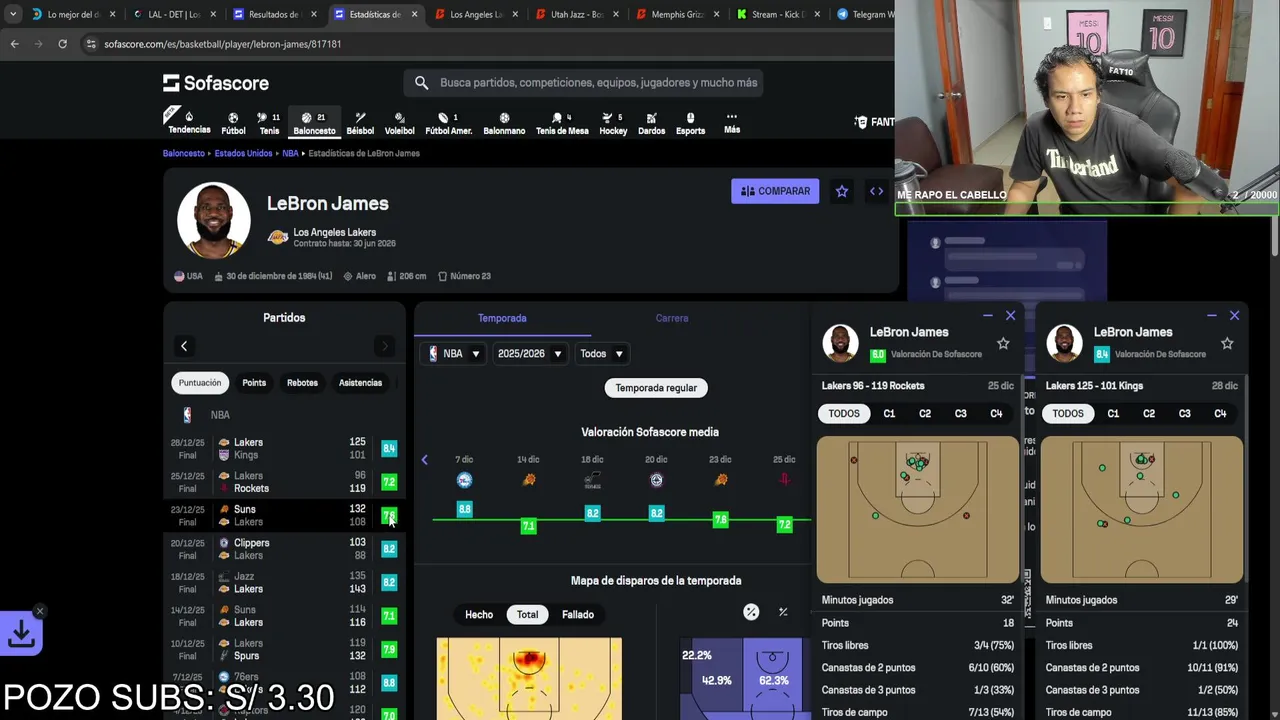
Task: Click the Temporada regular button
Action: [x=656, y=388]
